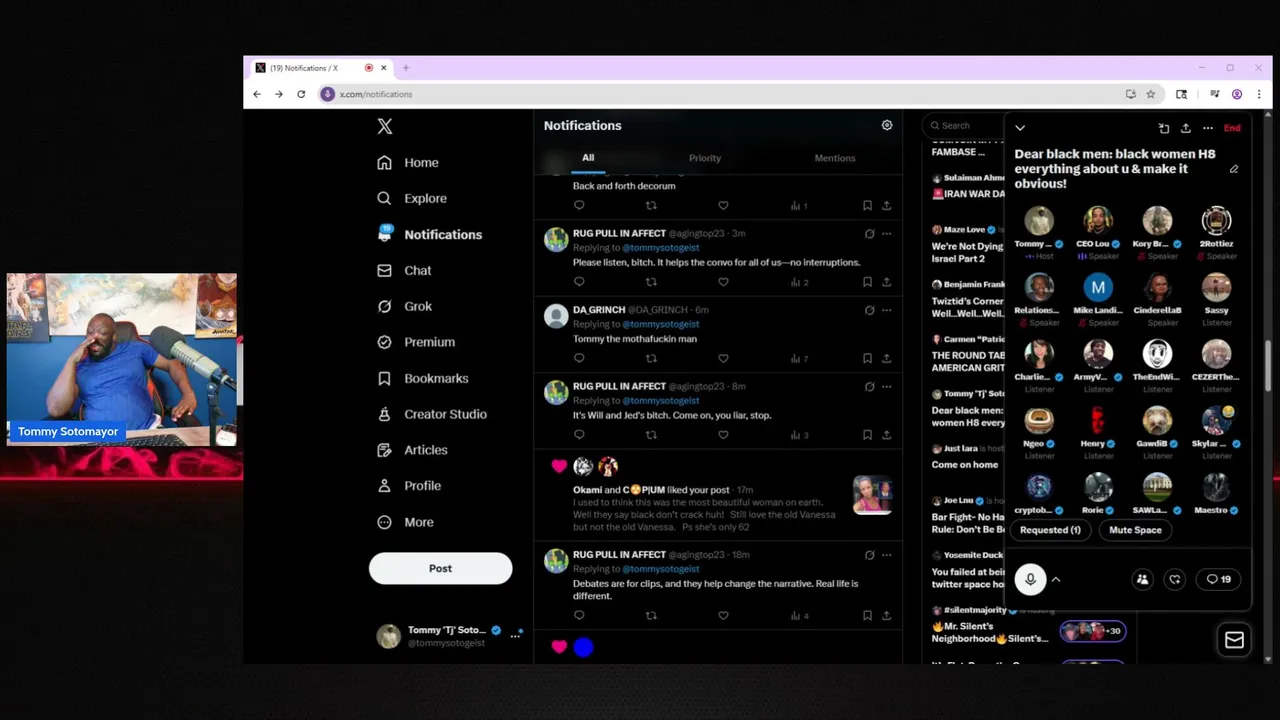Open Creator Studio in sidebar
This screenshot has height=720, width=1280.
431,414
